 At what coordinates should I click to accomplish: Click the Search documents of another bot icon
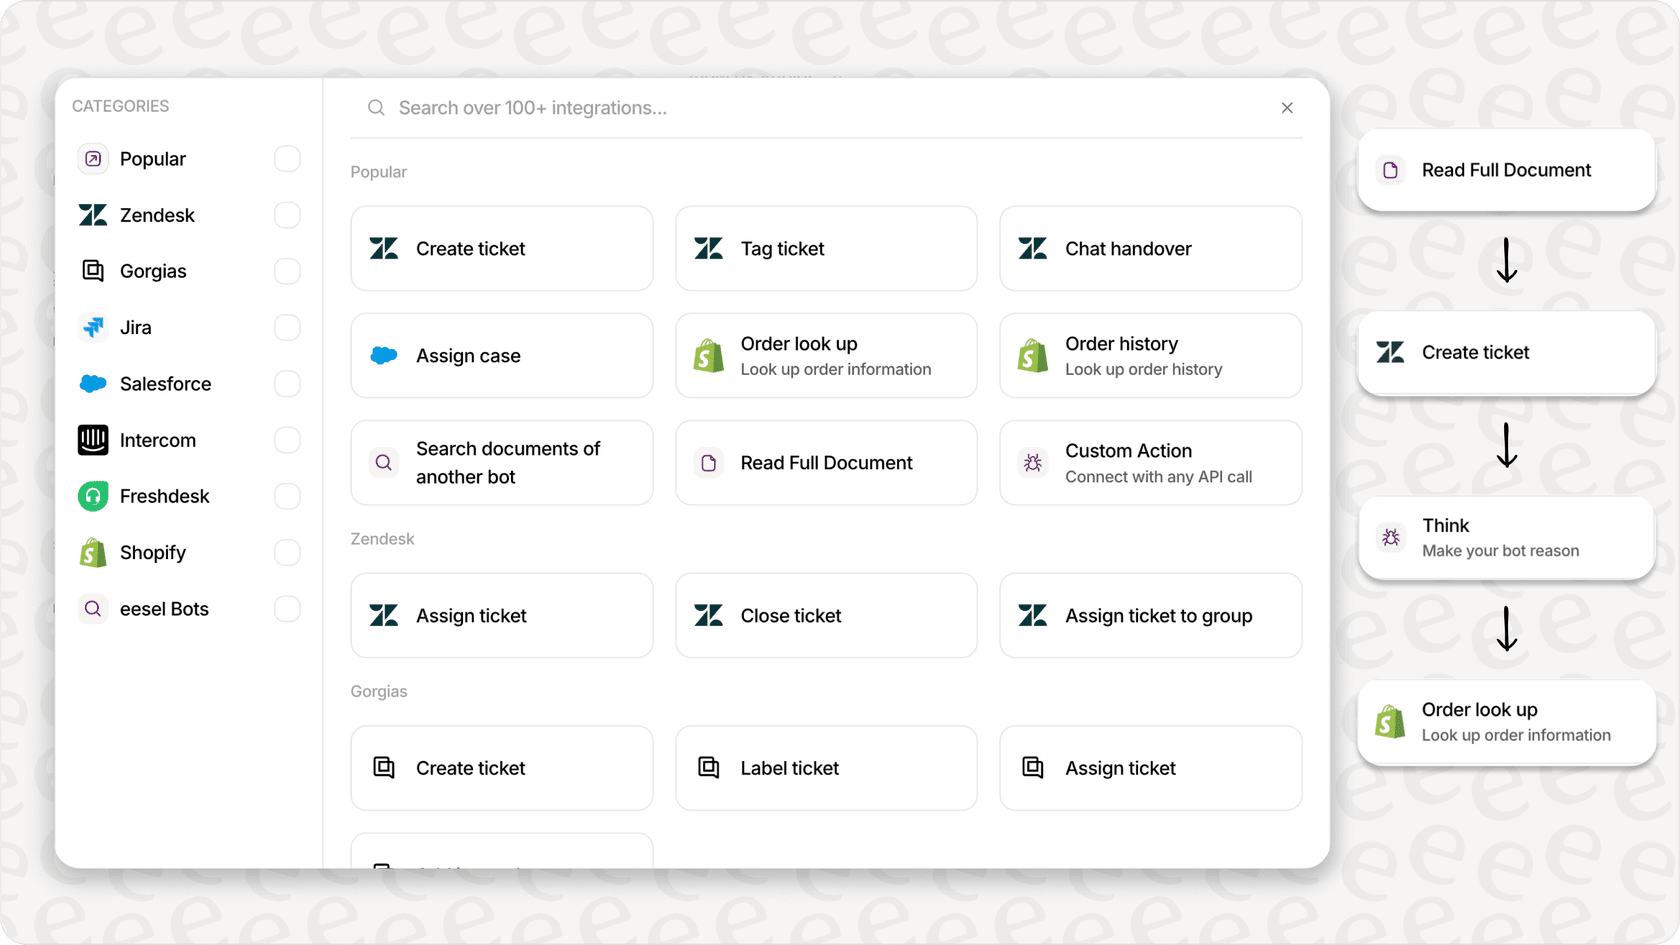tap(384, 463)
